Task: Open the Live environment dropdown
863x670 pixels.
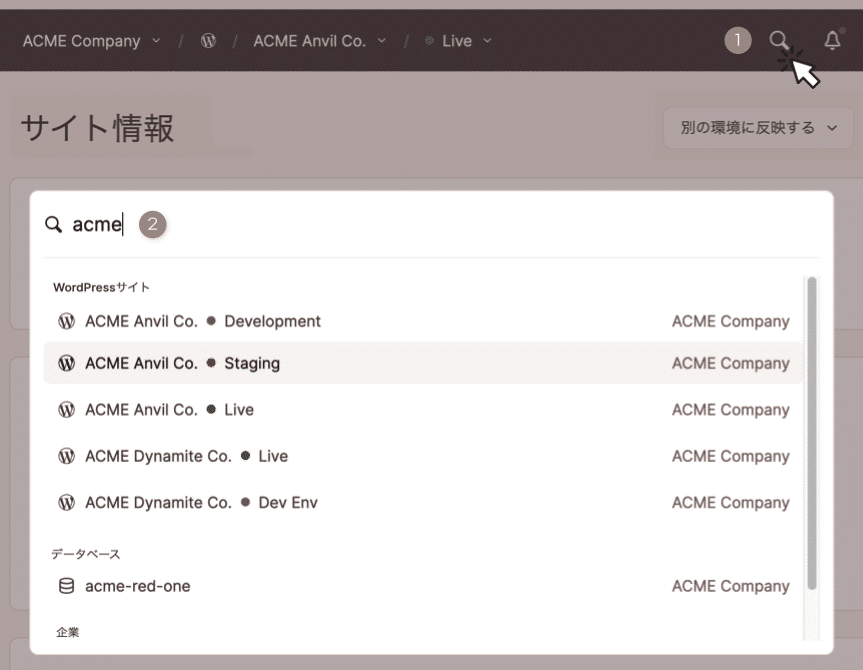Action: [x=458, y=41]
